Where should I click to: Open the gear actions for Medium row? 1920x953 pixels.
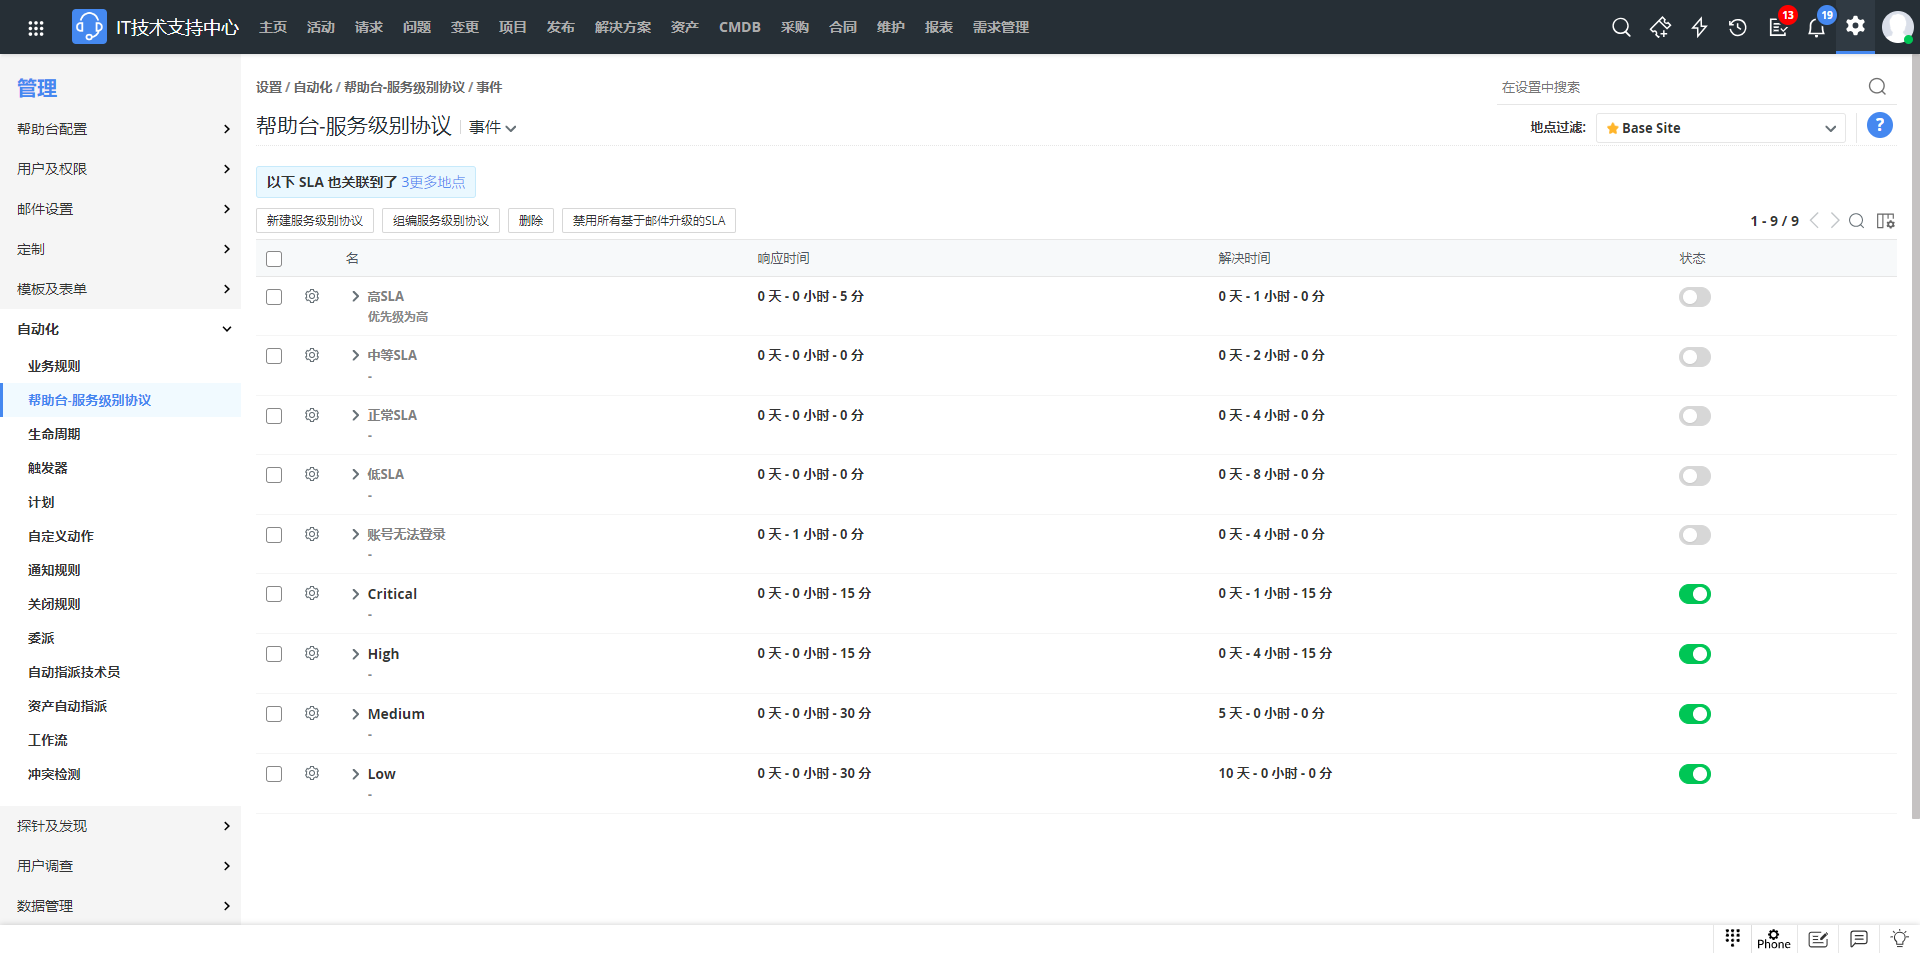pos(312,714)
